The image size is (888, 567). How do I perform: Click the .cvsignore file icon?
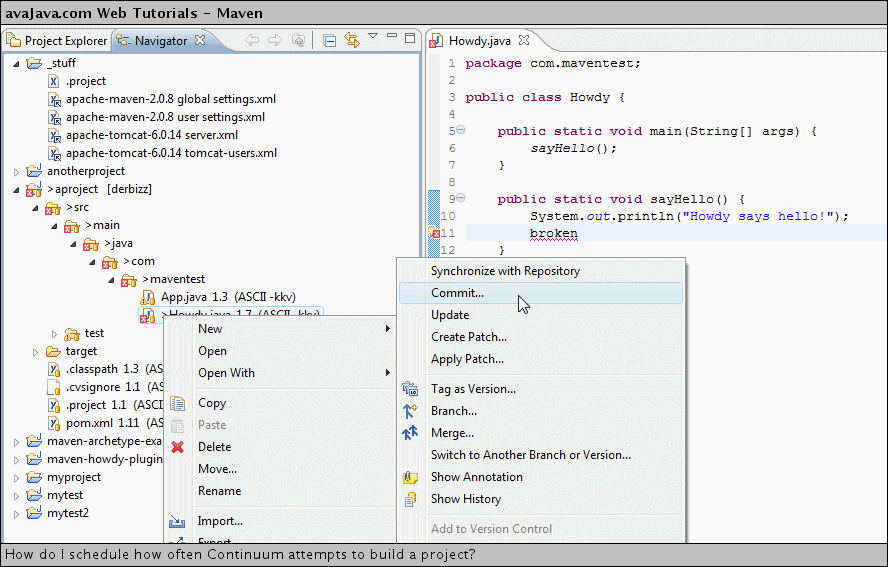coord(54,387)
